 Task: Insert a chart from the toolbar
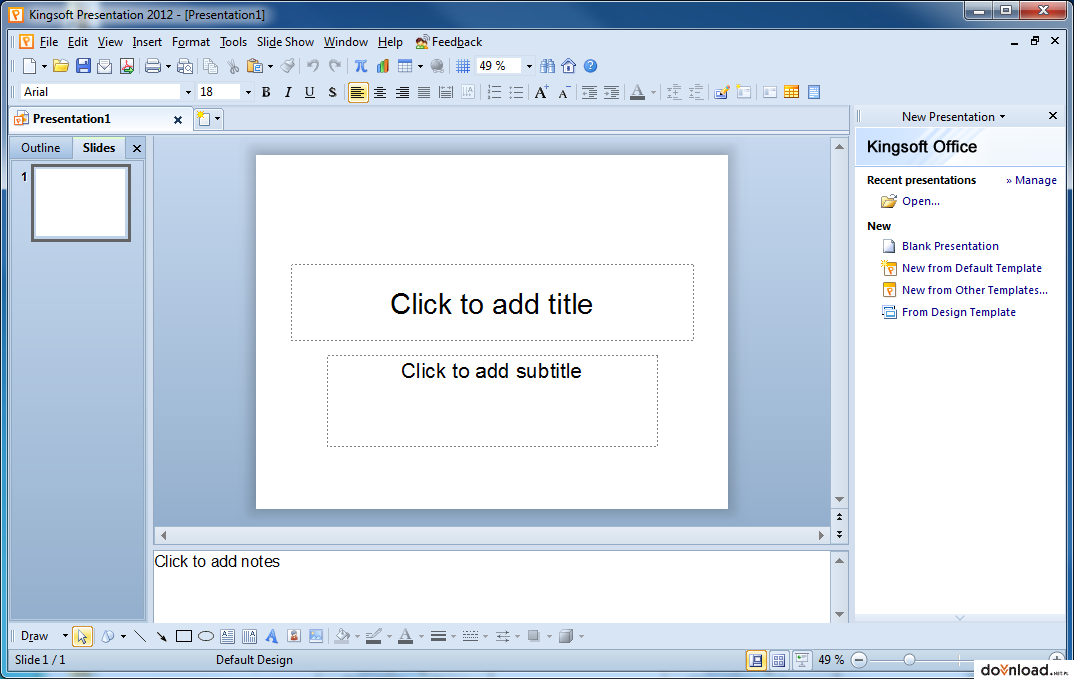point(383,66)
